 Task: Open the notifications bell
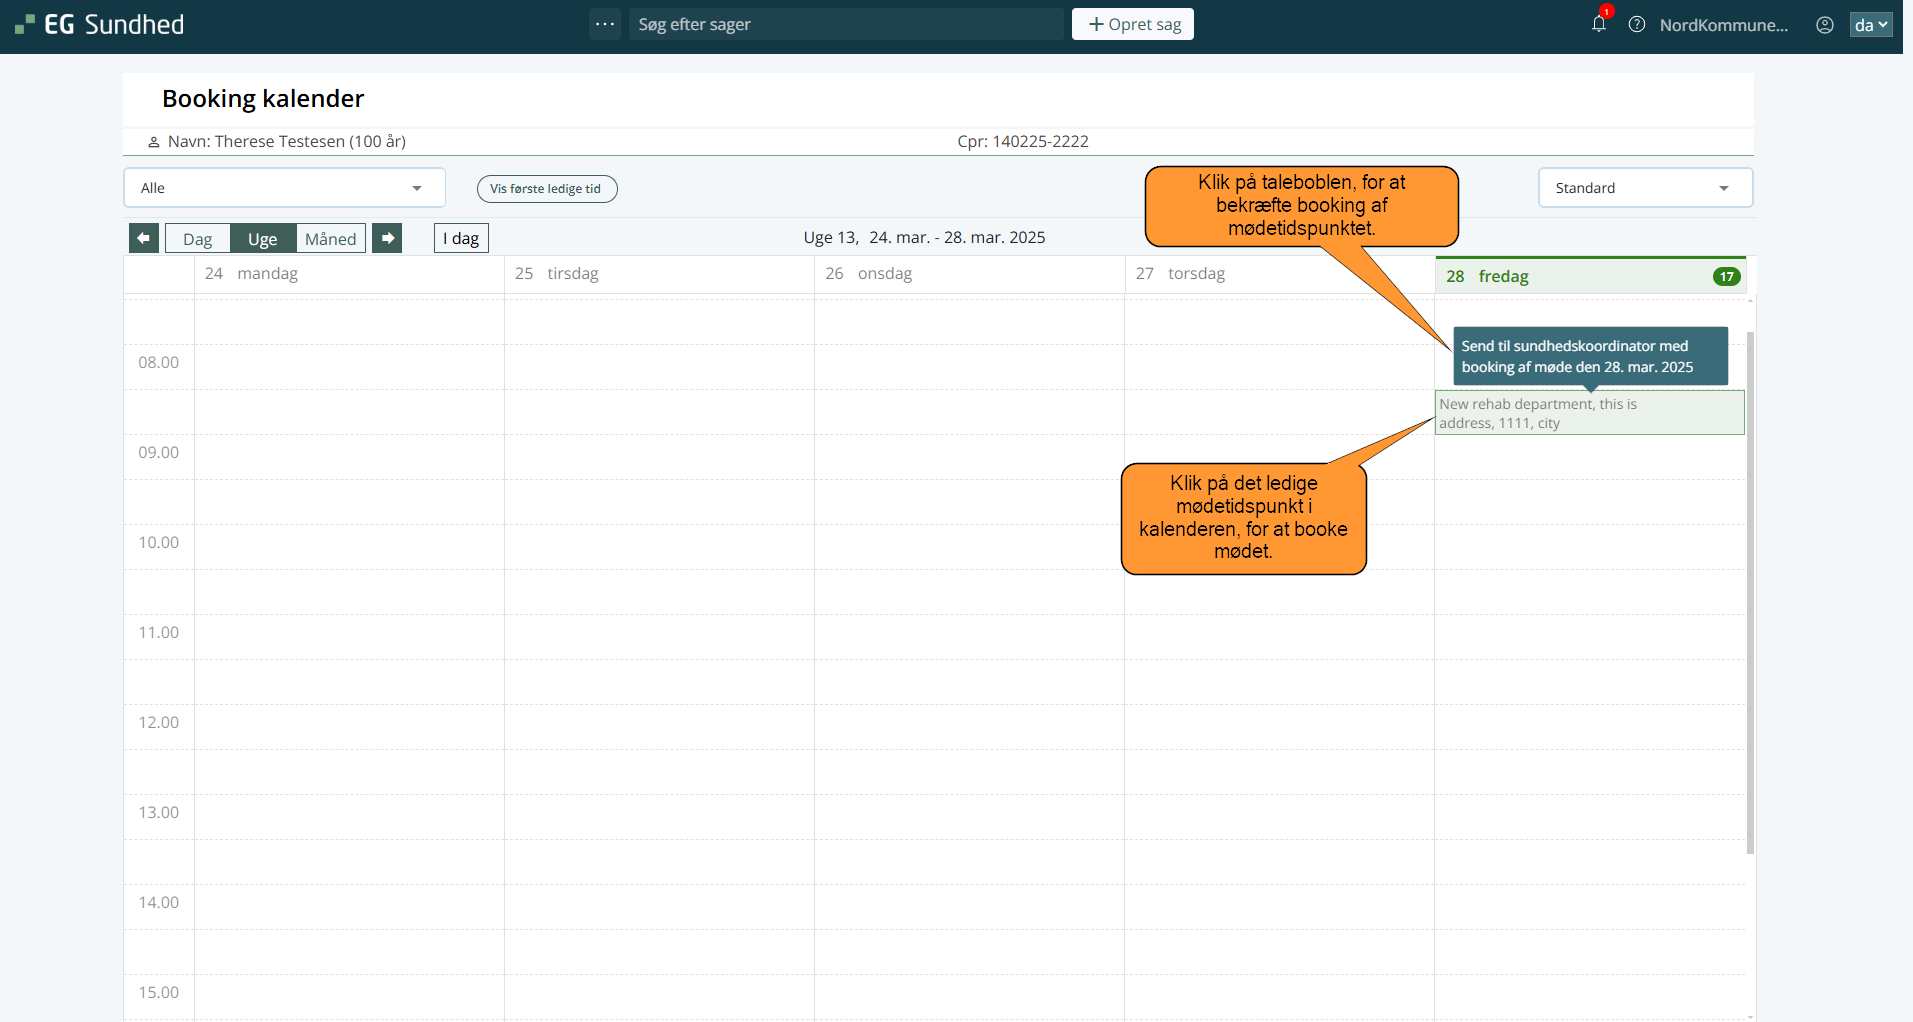tap(1598, 24)
